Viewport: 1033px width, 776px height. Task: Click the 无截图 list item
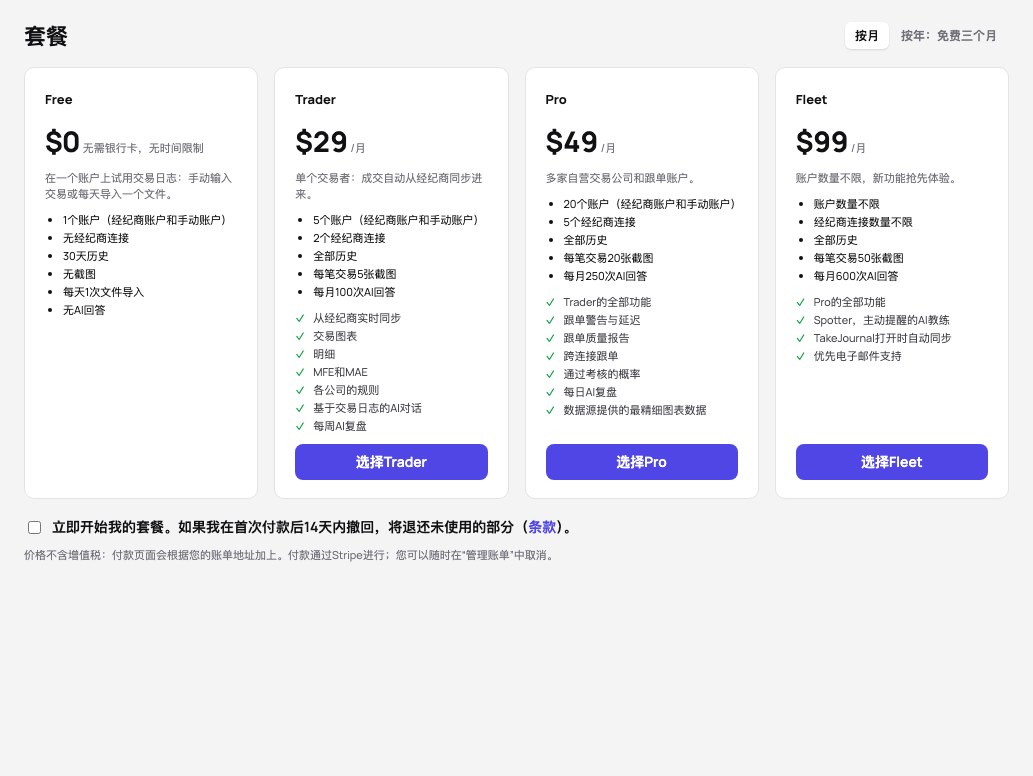click(x=79, y=274)
